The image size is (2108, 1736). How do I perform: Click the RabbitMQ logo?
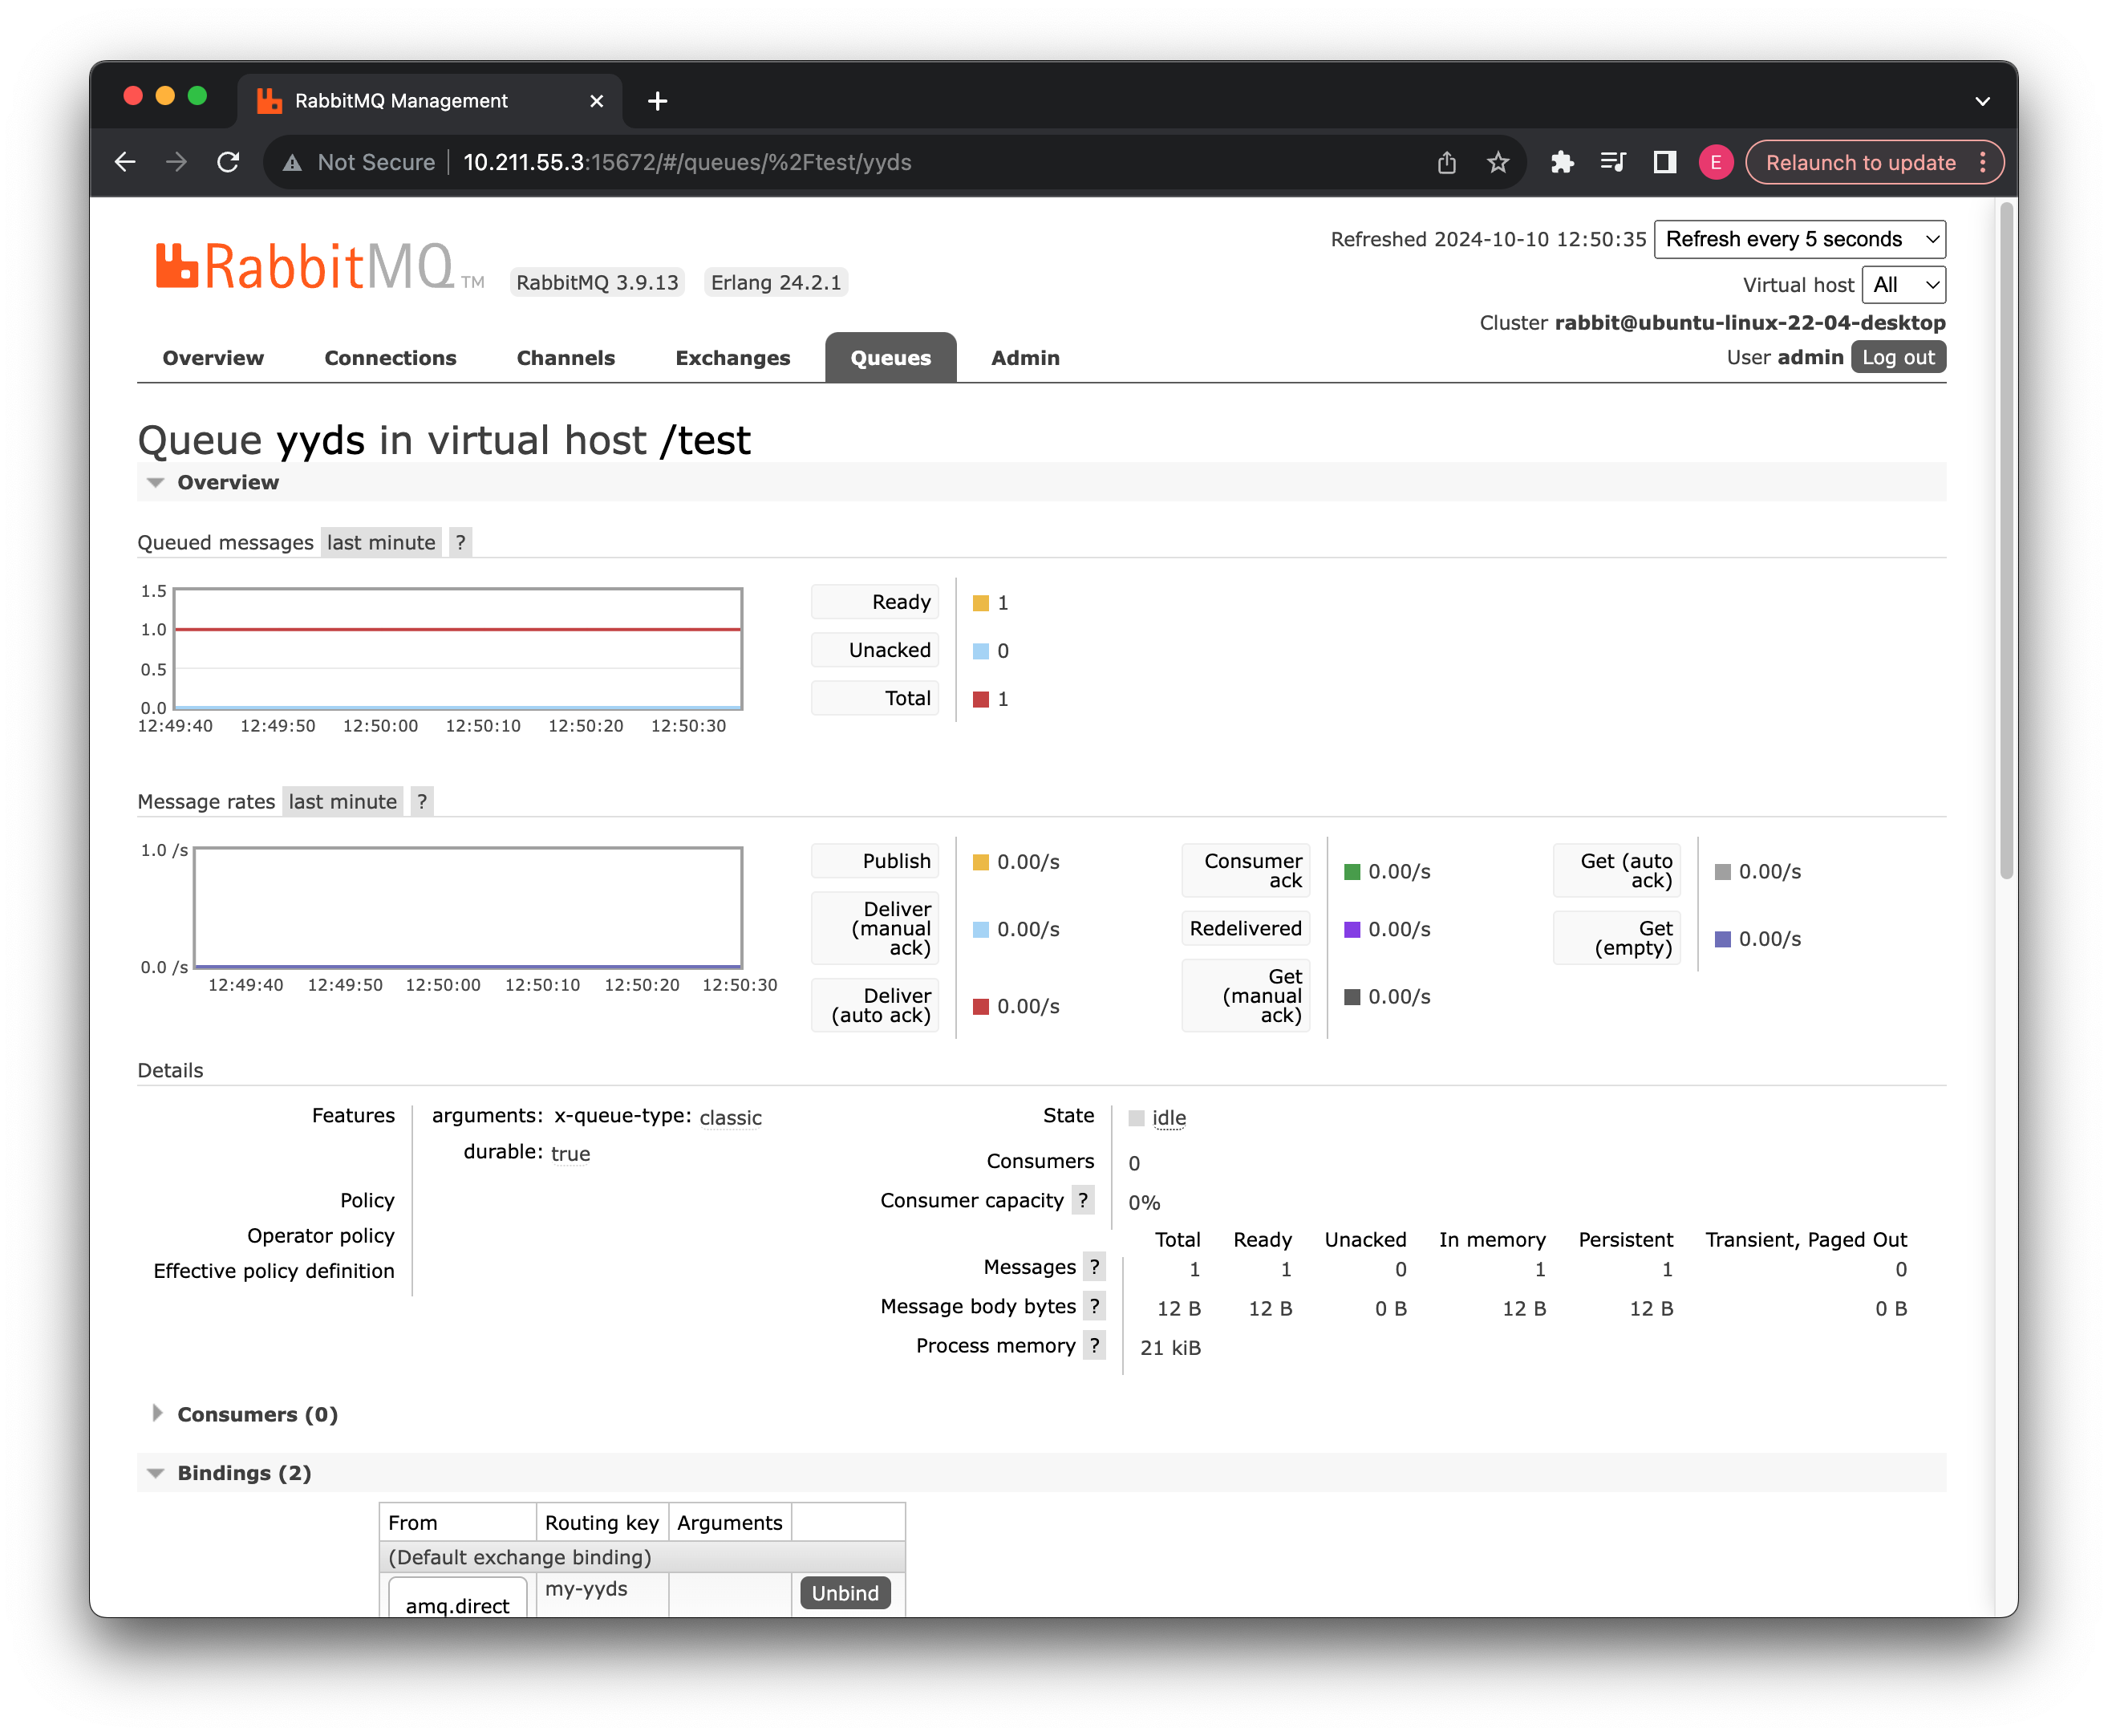pos(318,267)
